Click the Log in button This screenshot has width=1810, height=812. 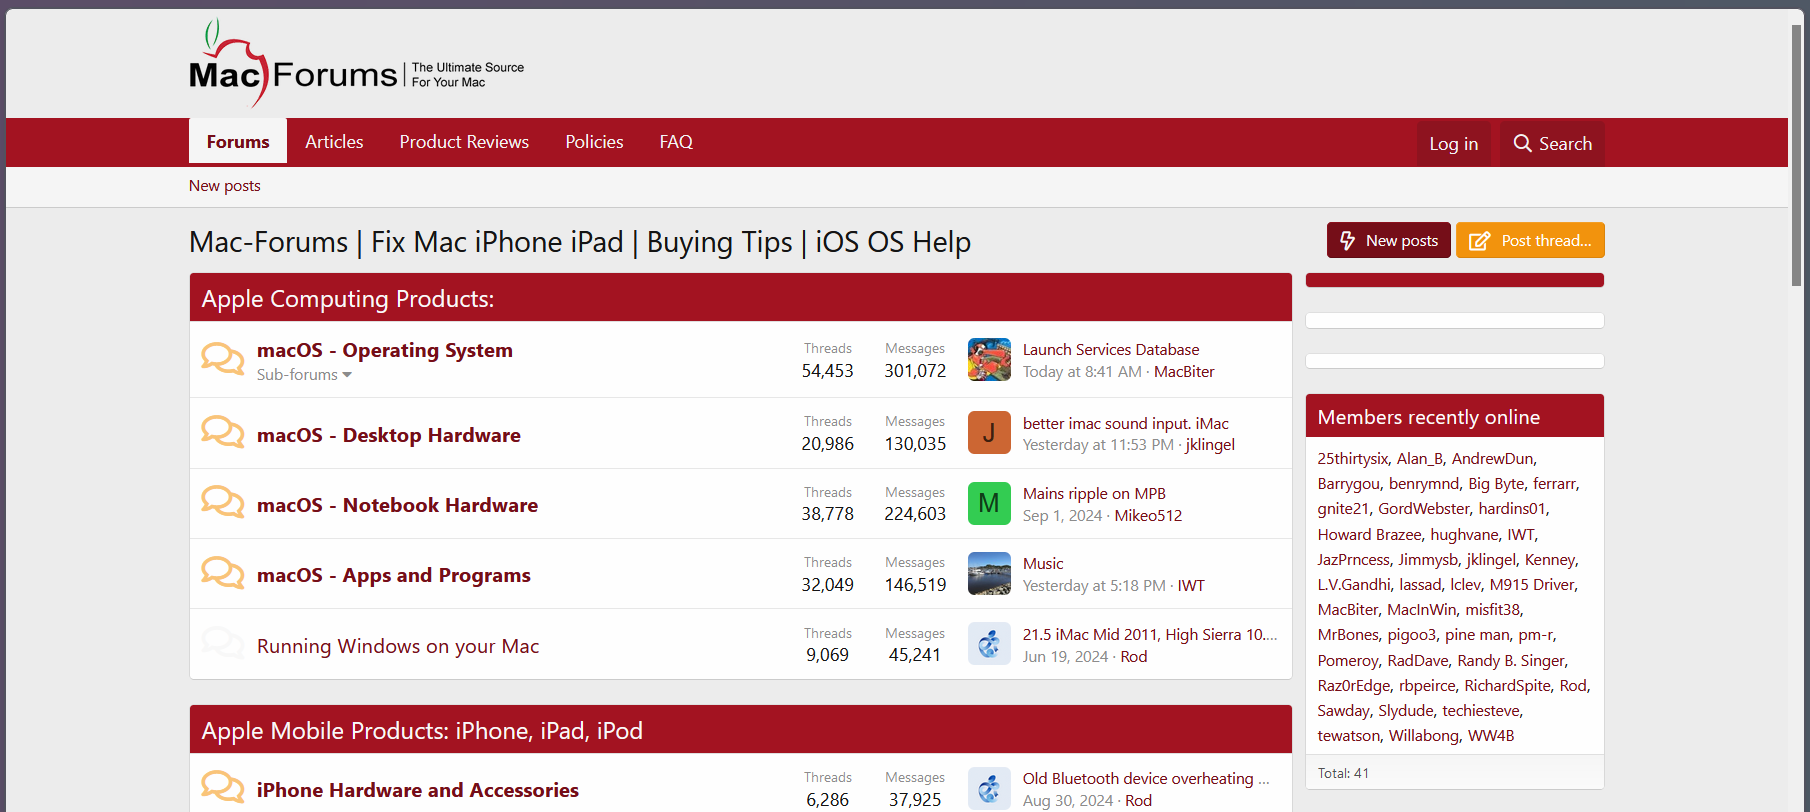(x=1454, y=144)
